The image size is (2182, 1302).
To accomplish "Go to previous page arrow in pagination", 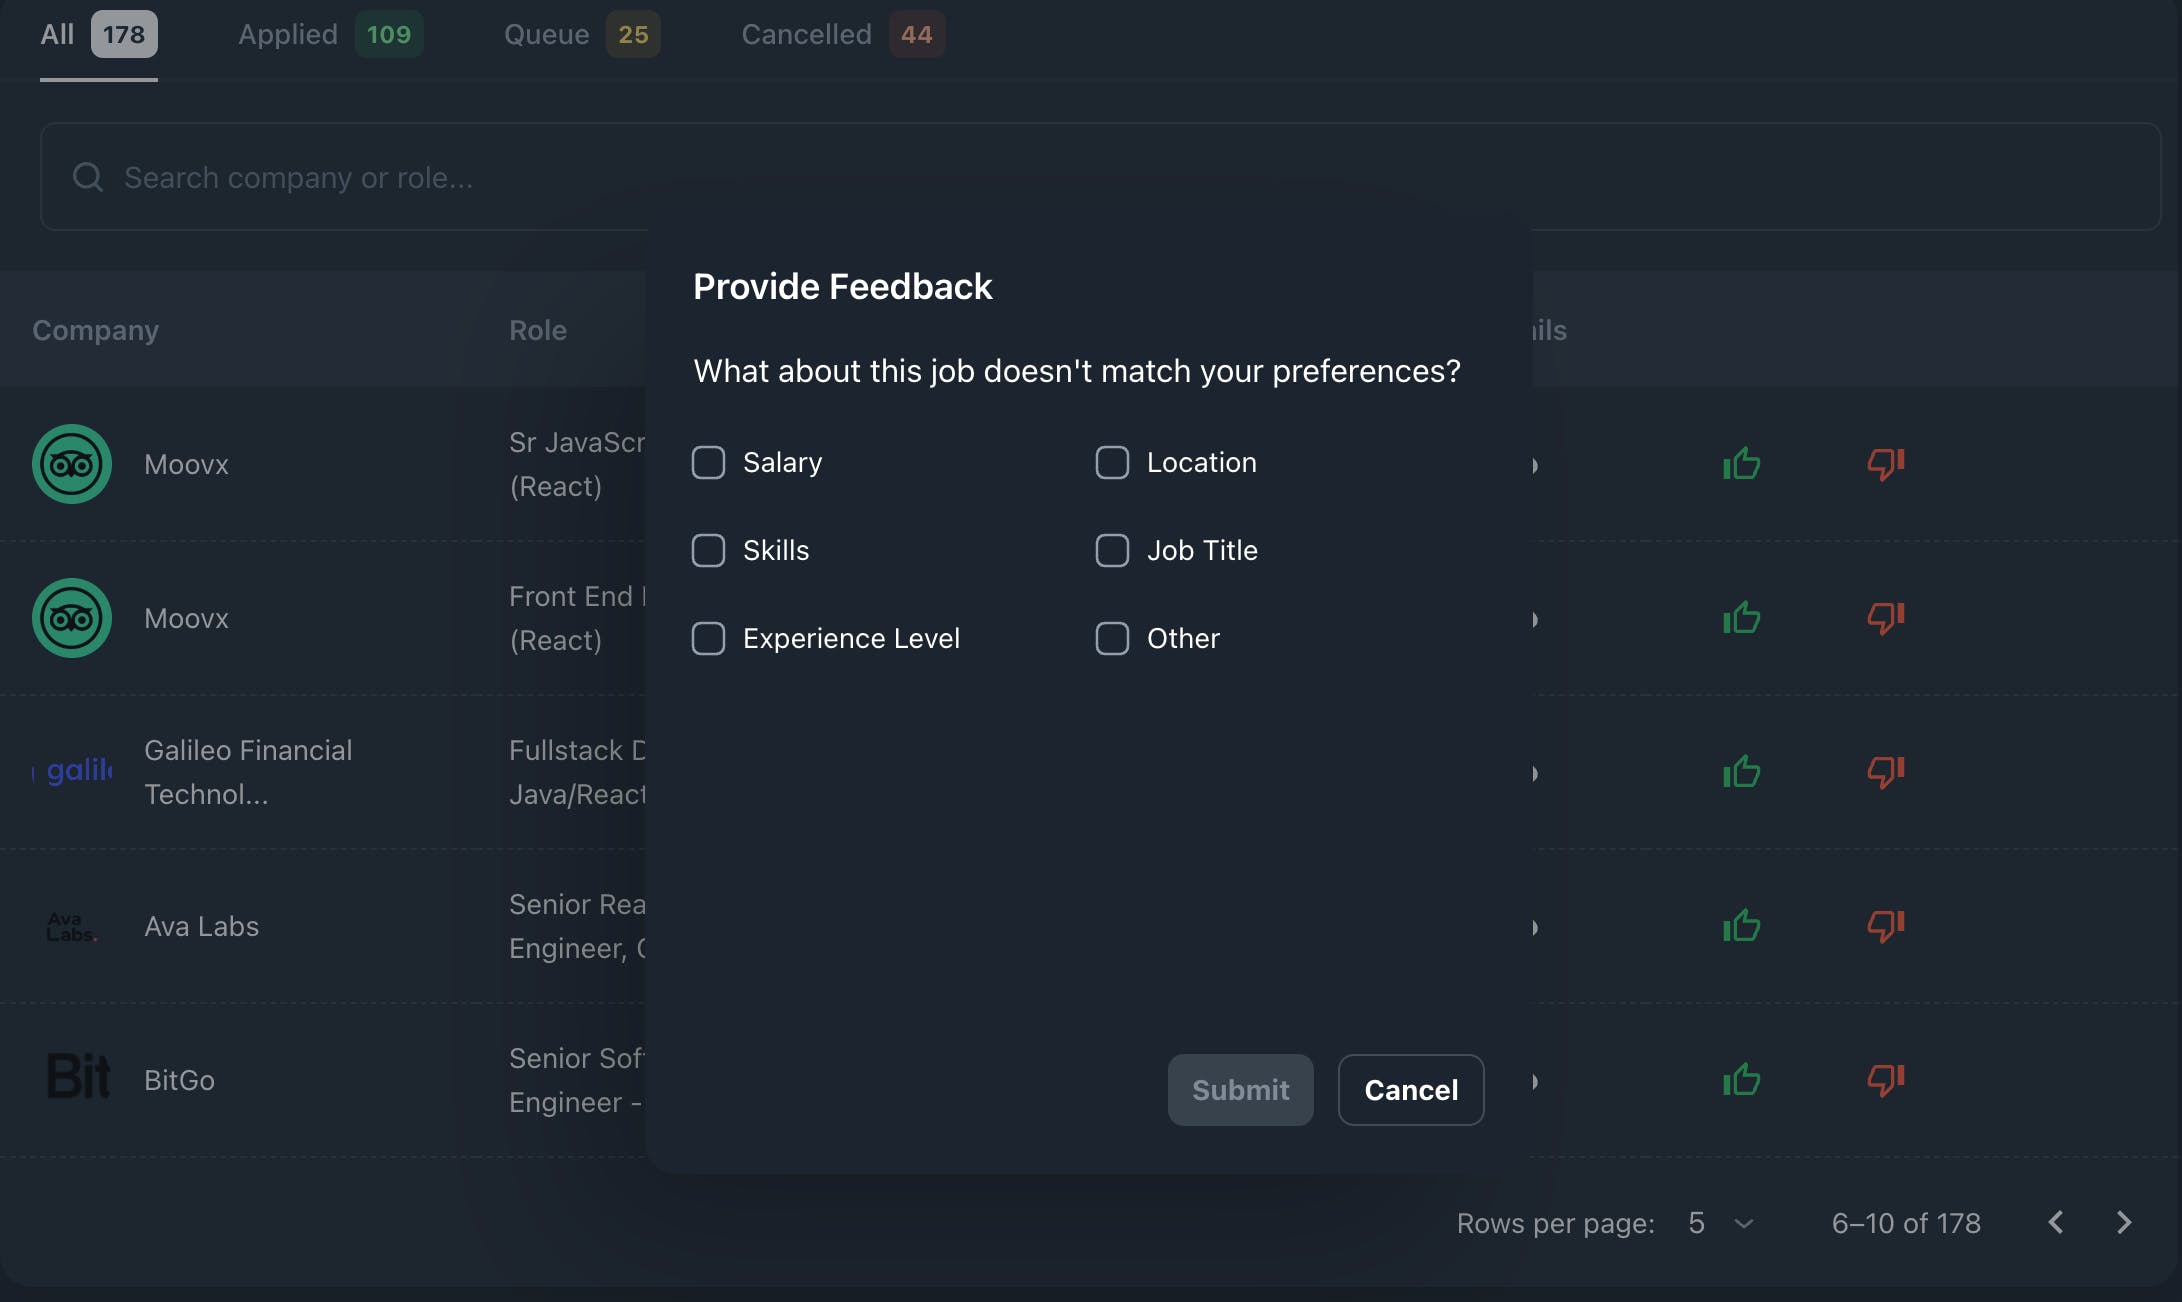I will coord(2056,1222).
